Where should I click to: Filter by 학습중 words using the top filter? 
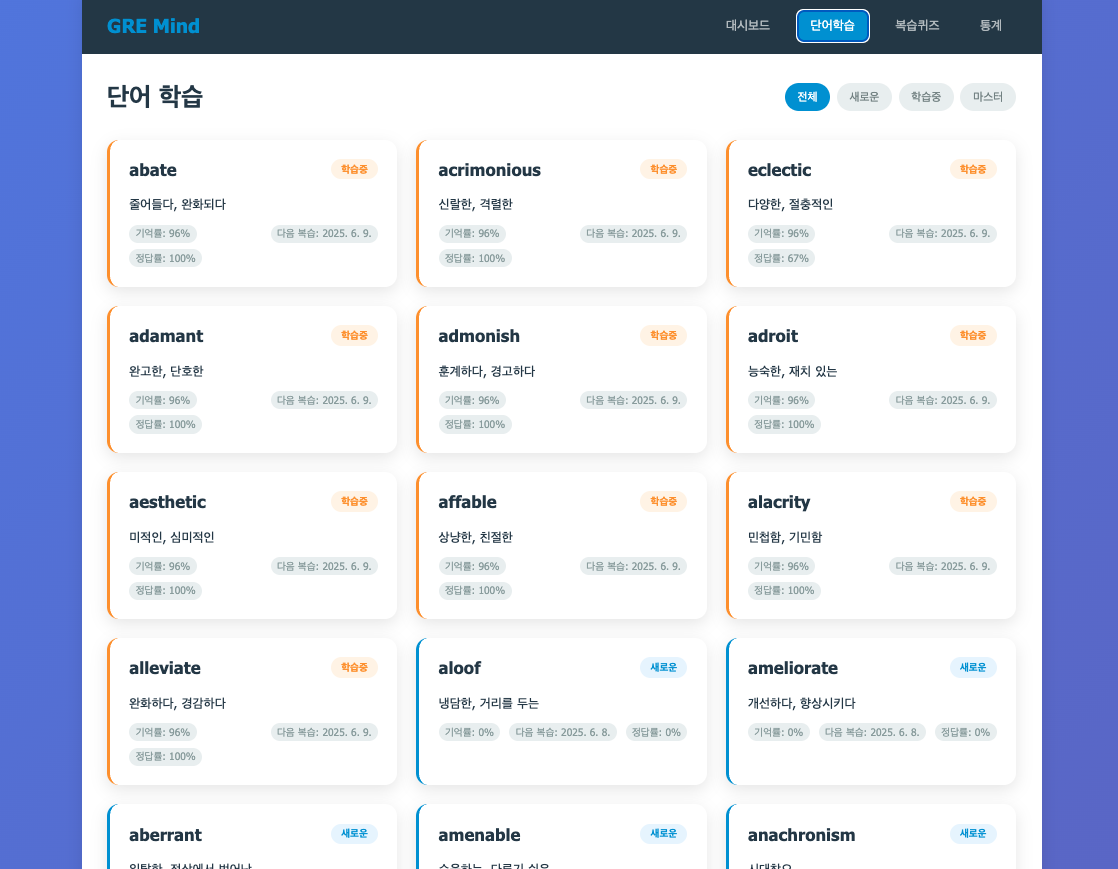click(925, 97)
